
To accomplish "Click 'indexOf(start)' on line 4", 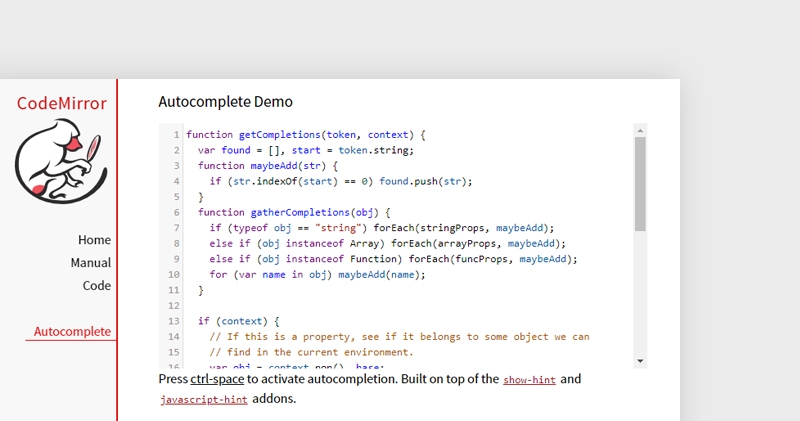I will (297, 181).
